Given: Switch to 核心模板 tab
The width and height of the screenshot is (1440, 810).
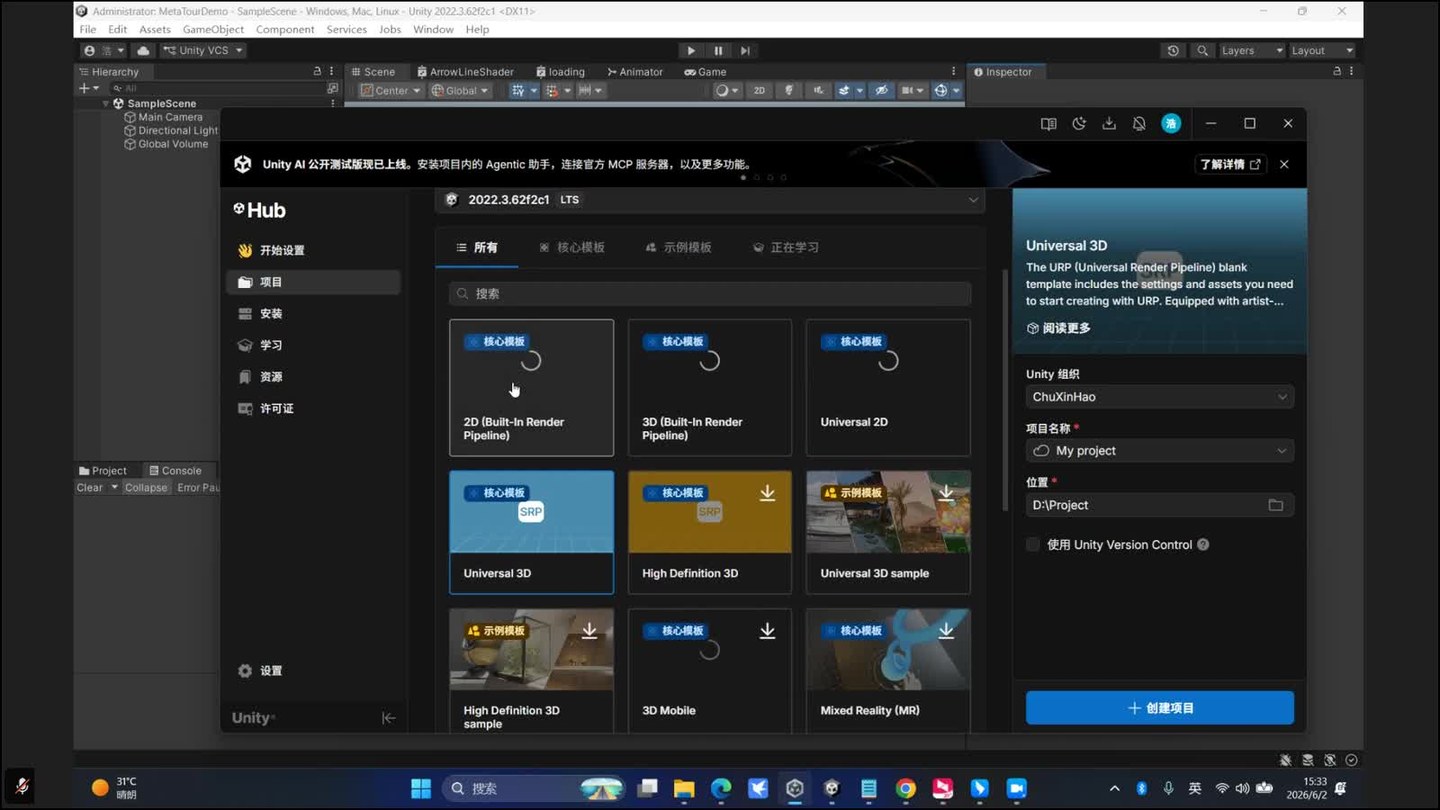Looking at the screenshot, I should [x=572, y=247].
